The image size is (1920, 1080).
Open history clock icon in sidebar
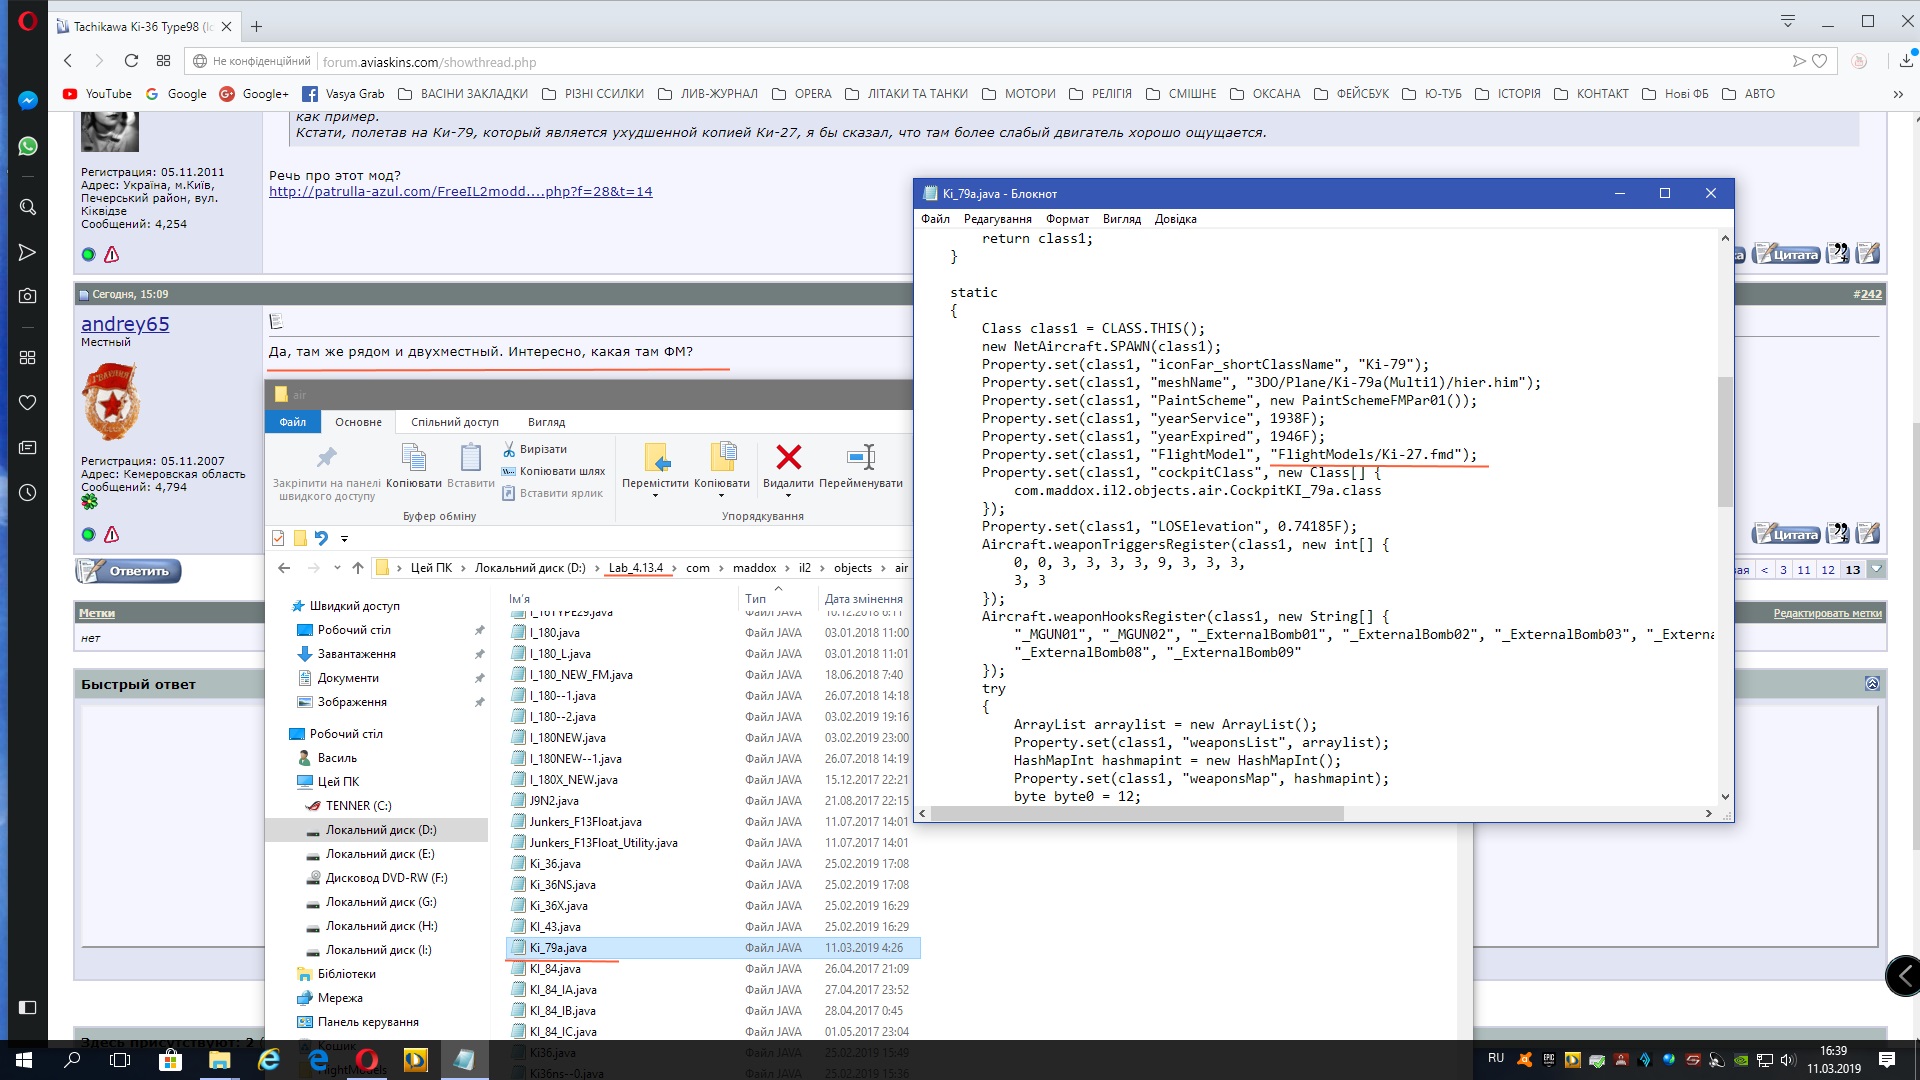pos(27,493)
